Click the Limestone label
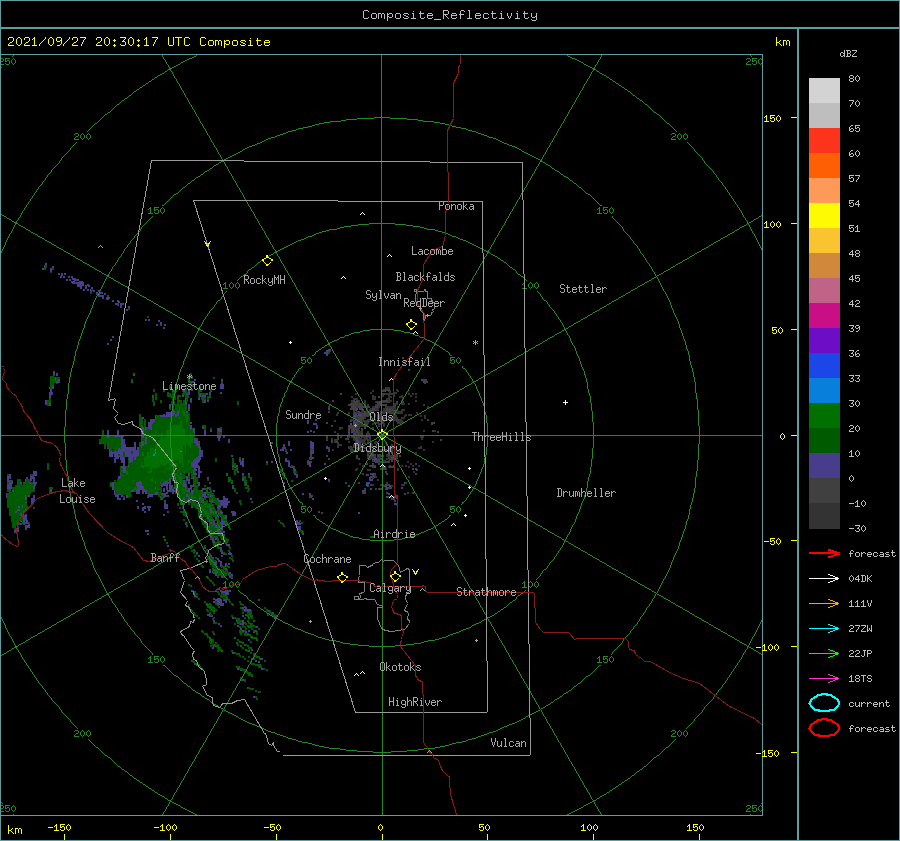The width and height of the screenshot is (900, 841). (x=189, y=386)
